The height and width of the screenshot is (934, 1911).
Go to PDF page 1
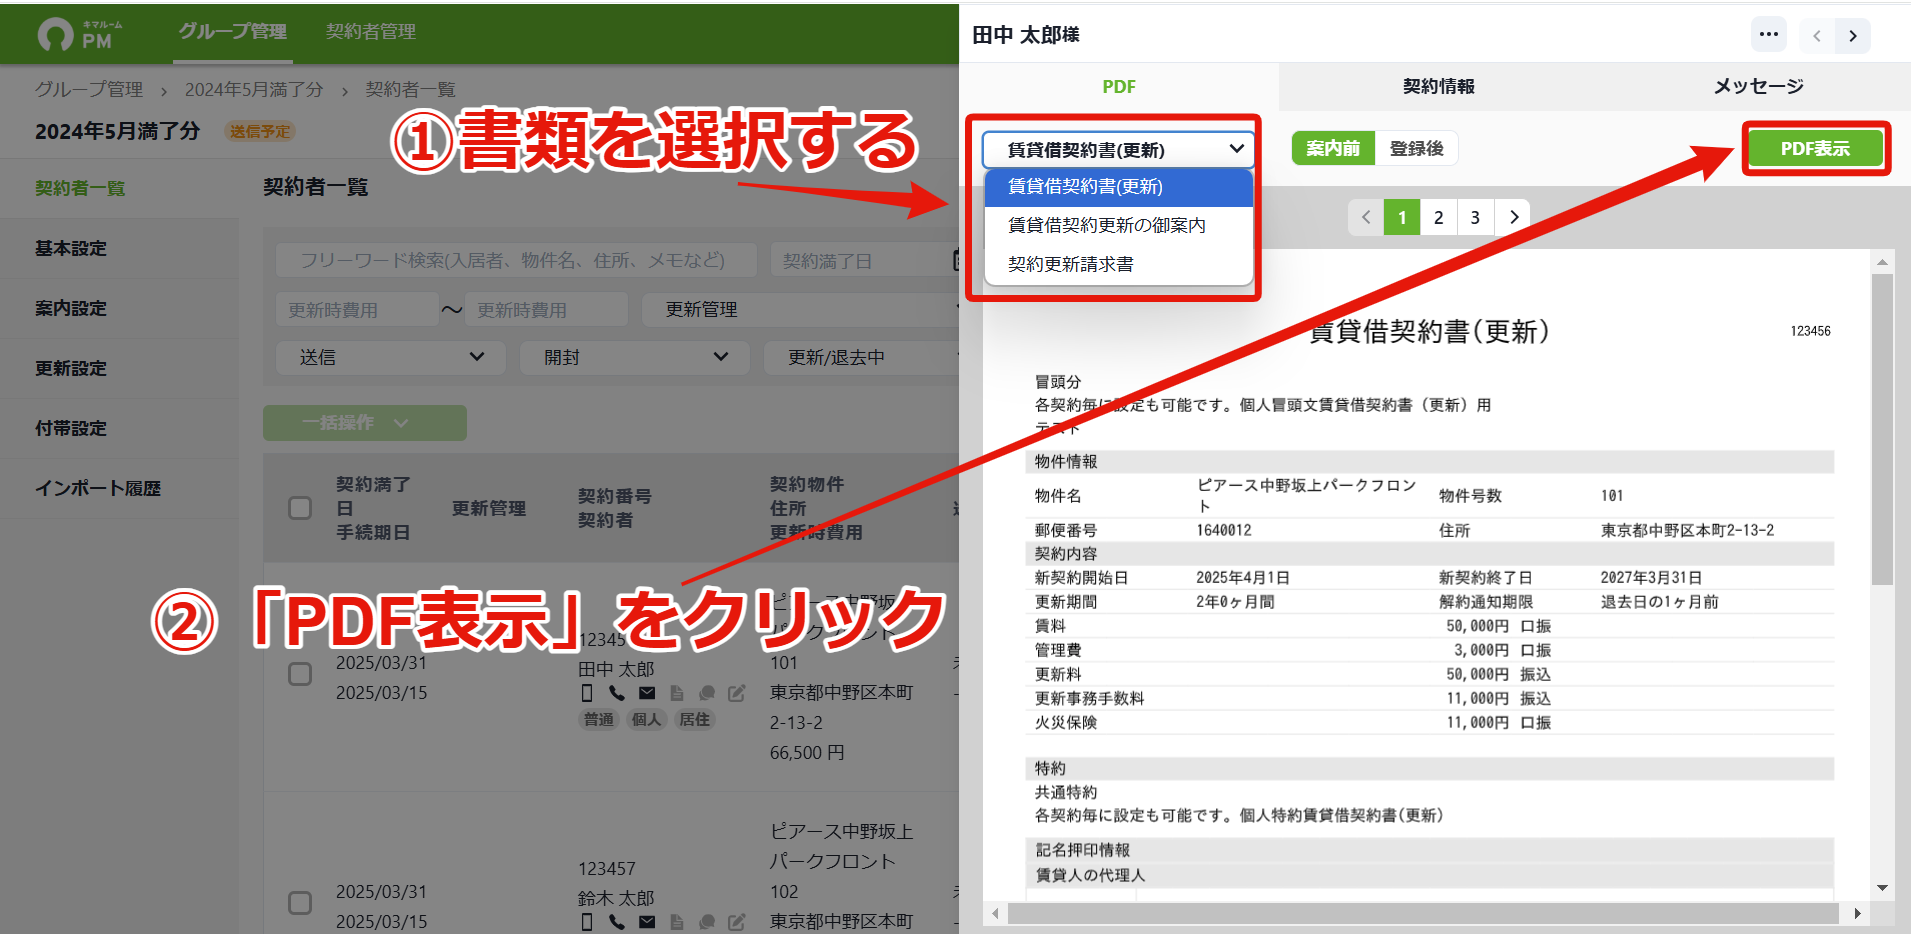click(x=1402, y=217)
